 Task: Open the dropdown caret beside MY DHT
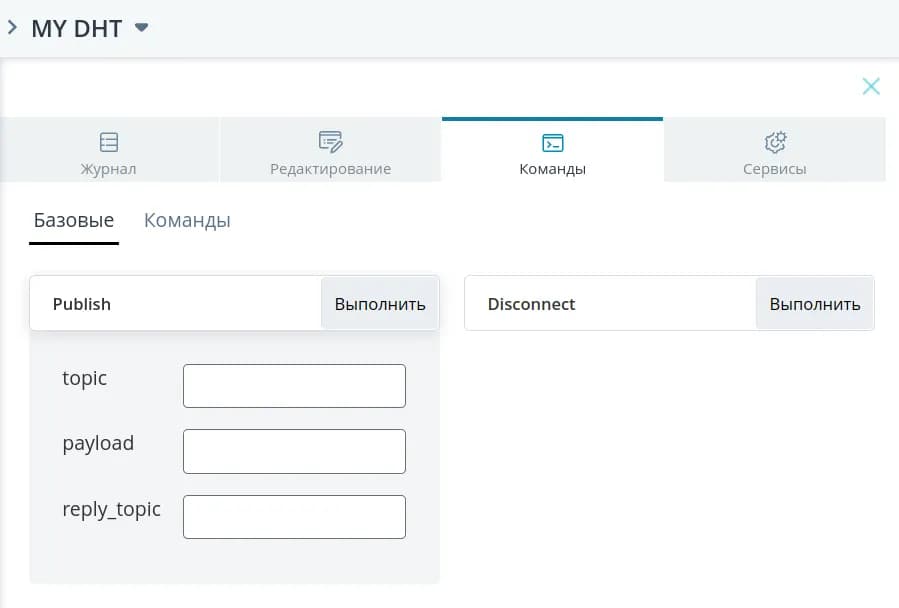[x=142, y=28]
